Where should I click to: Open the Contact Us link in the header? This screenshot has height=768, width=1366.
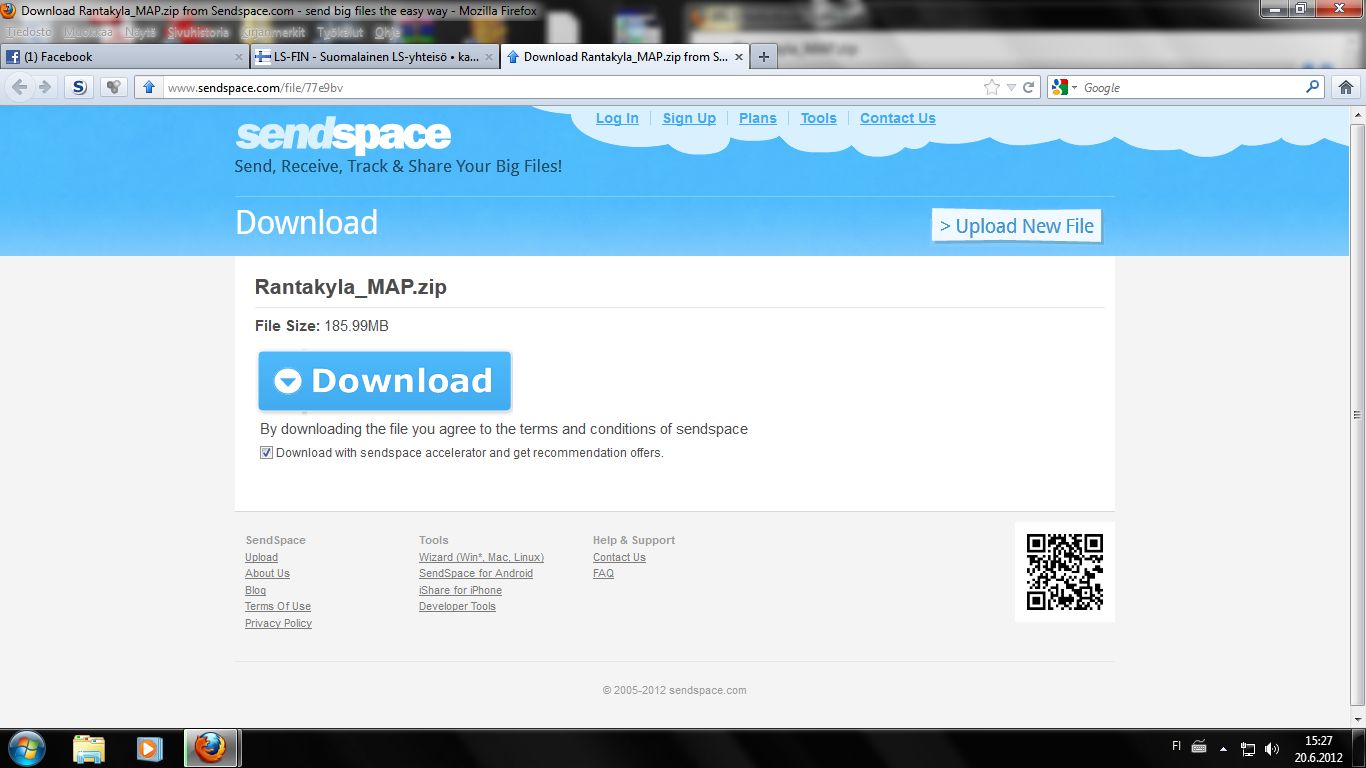coord(898,118)
